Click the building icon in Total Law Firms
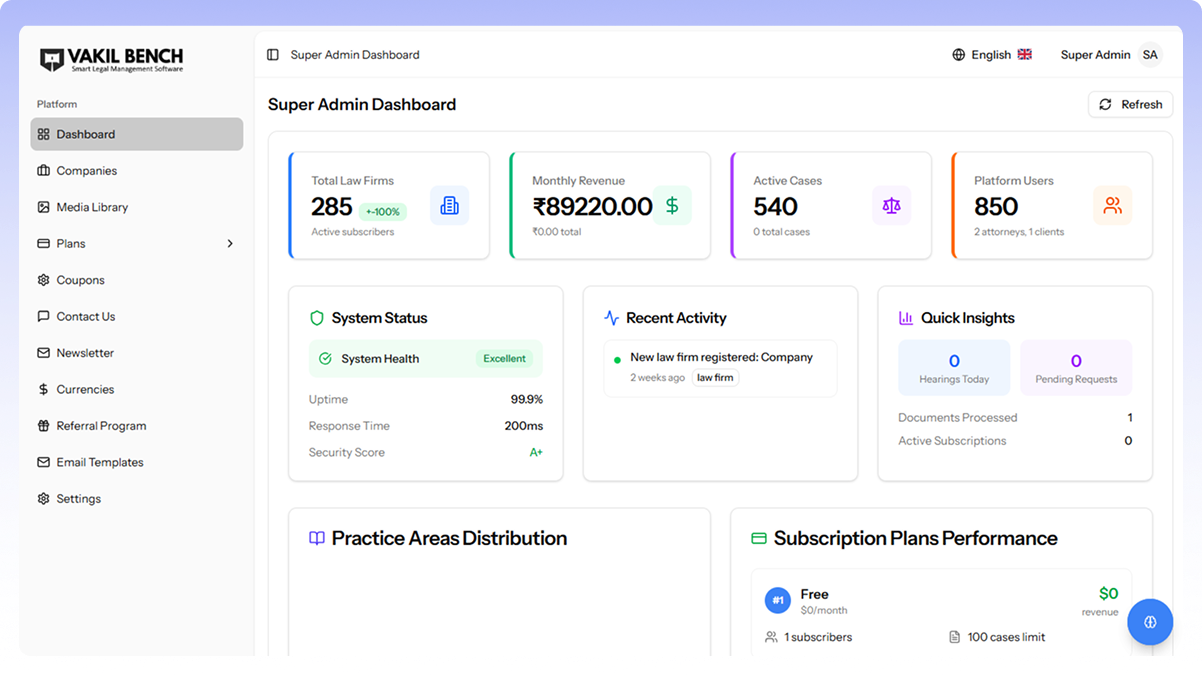1202x680 pixels. coord(449,206)
